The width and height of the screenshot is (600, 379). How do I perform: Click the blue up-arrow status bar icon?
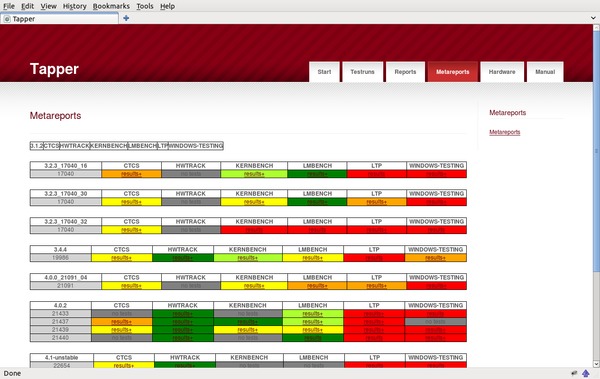click(585, 373)
